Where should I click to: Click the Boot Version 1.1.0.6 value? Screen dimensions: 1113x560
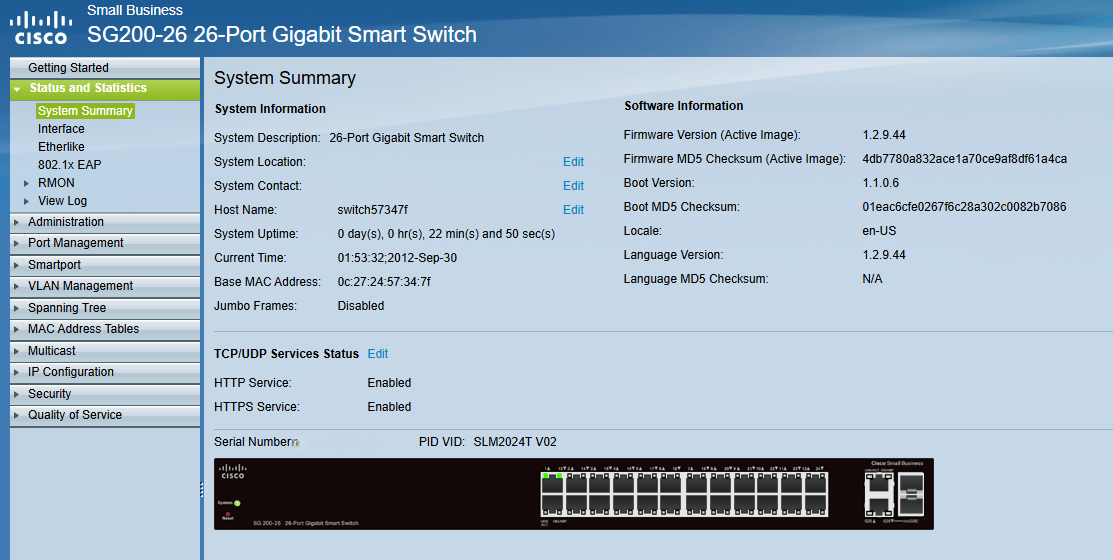(880, 182)
